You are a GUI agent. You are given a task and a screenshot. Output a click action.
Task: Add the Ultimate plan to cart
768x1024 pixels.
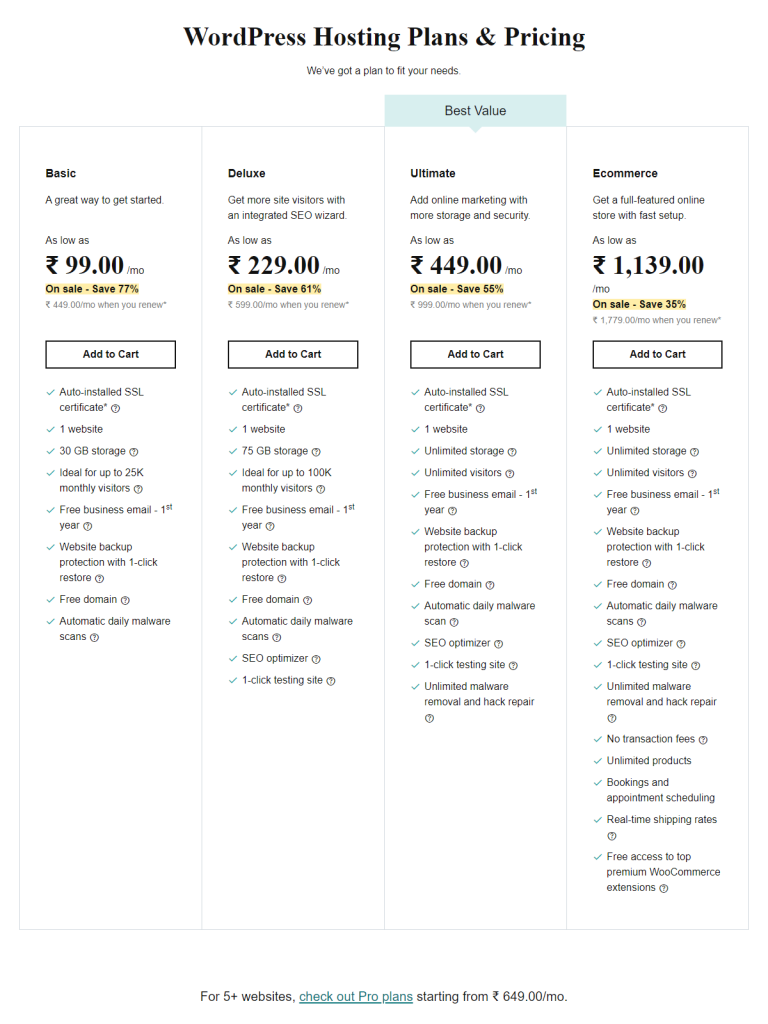tap(475, 354)
